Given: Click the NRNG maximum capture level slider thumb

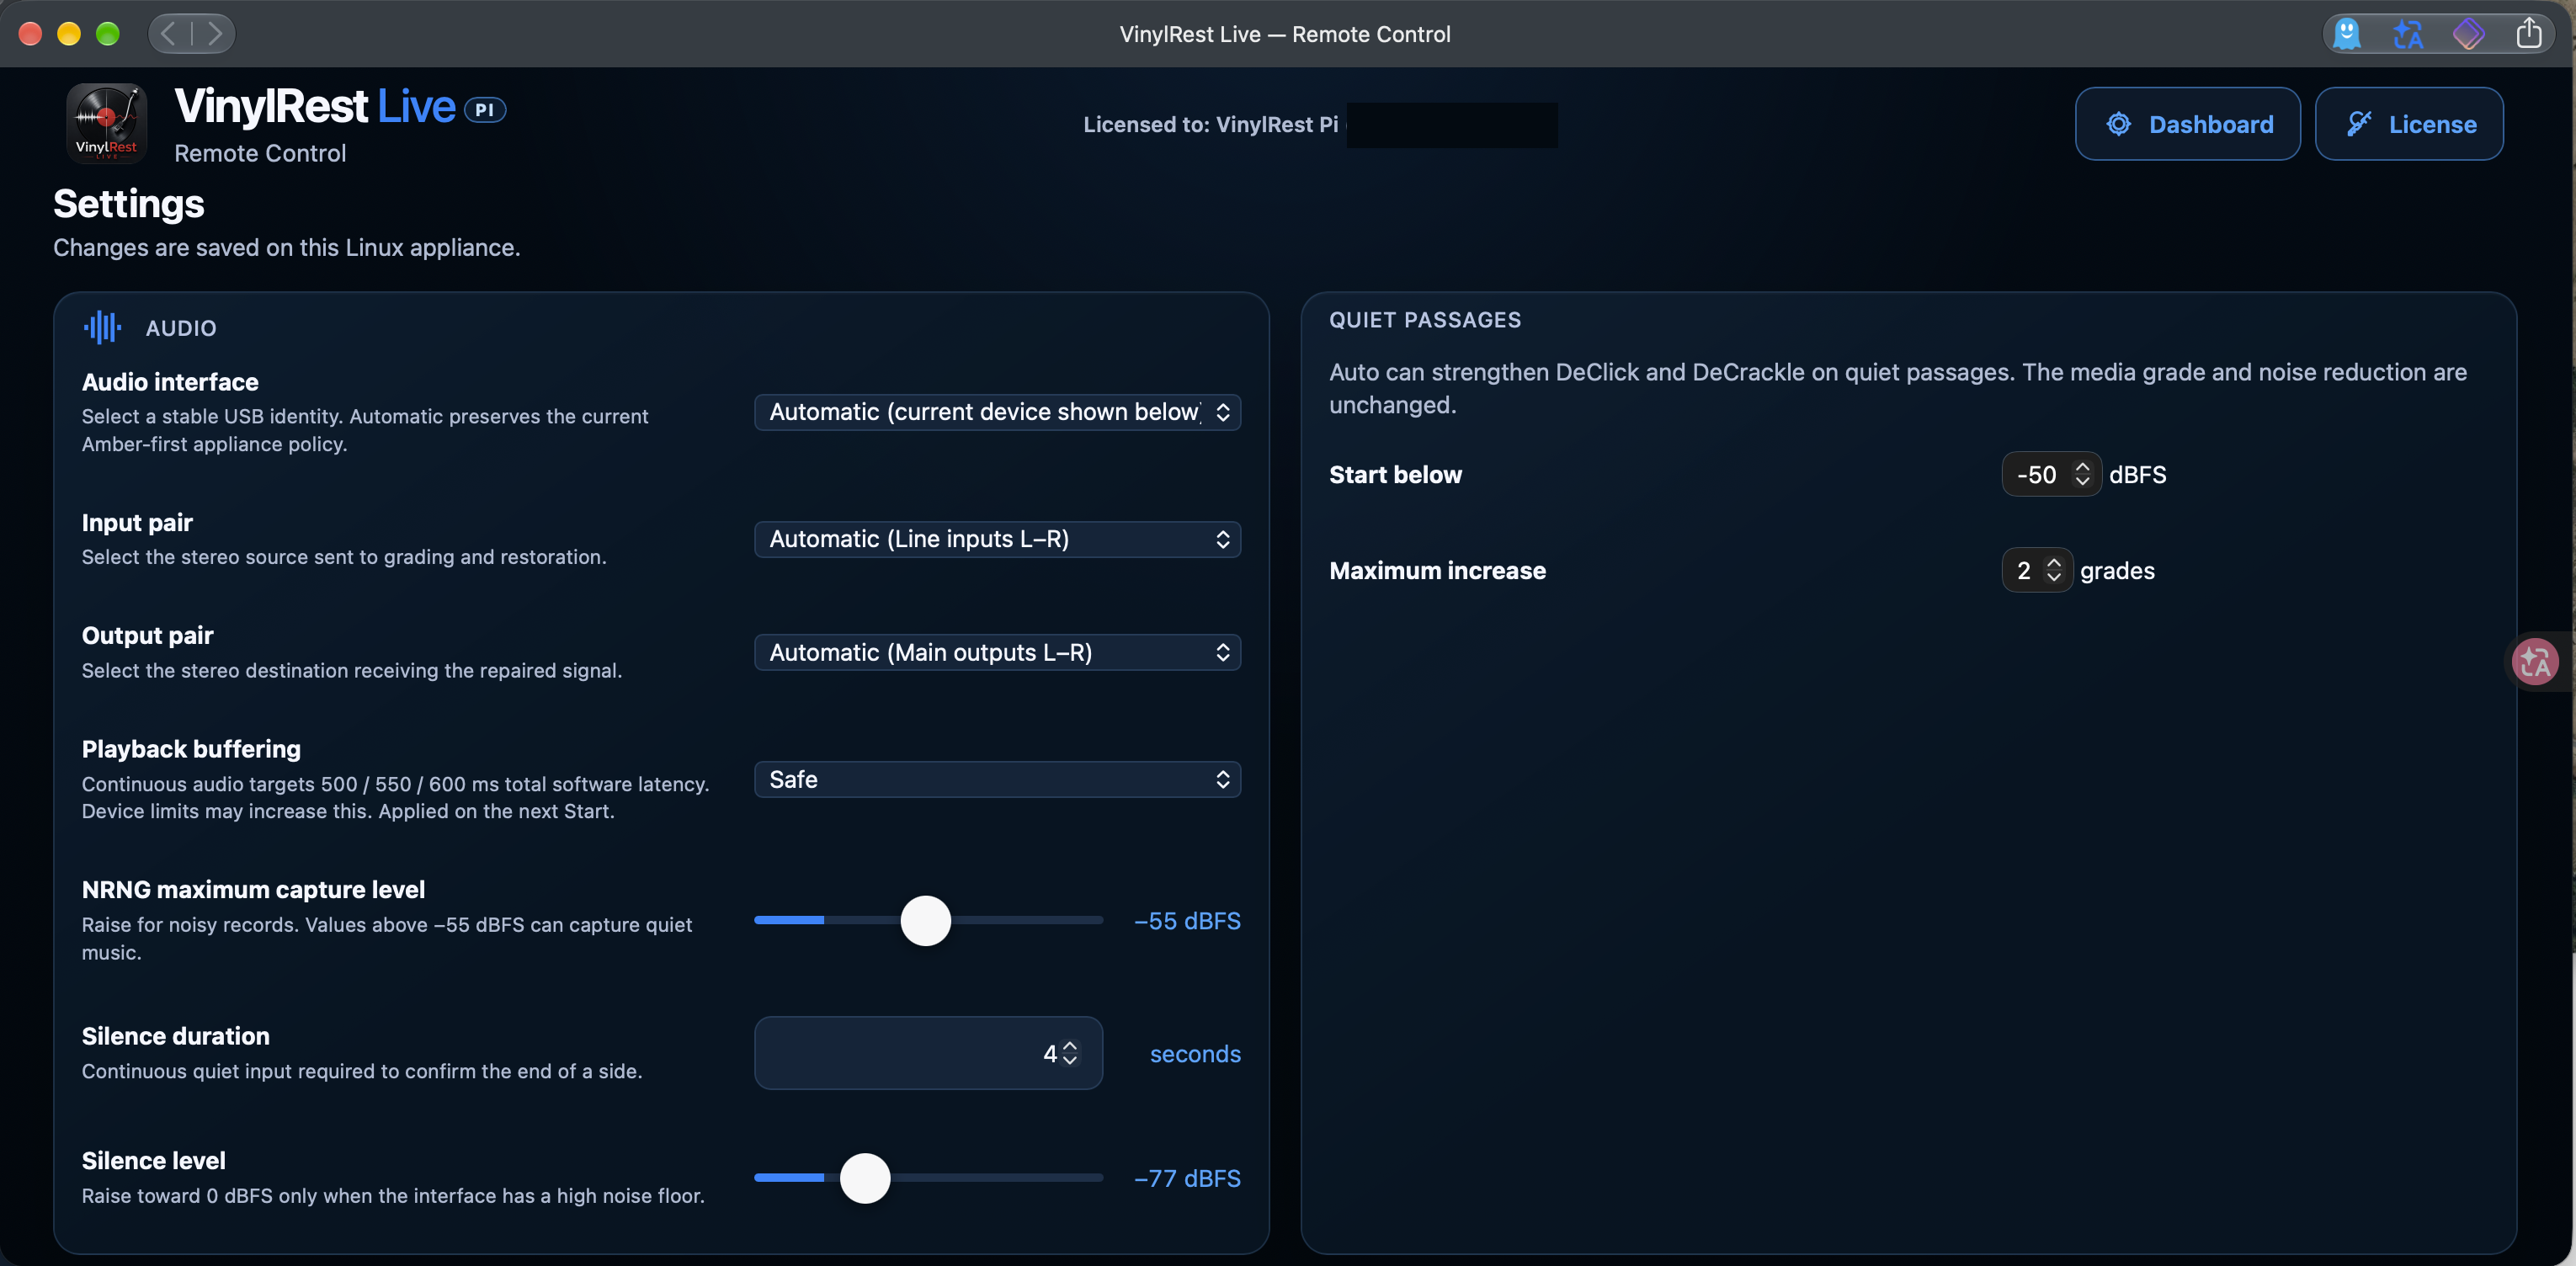Looking at the screenshot, I should (925, 920).
